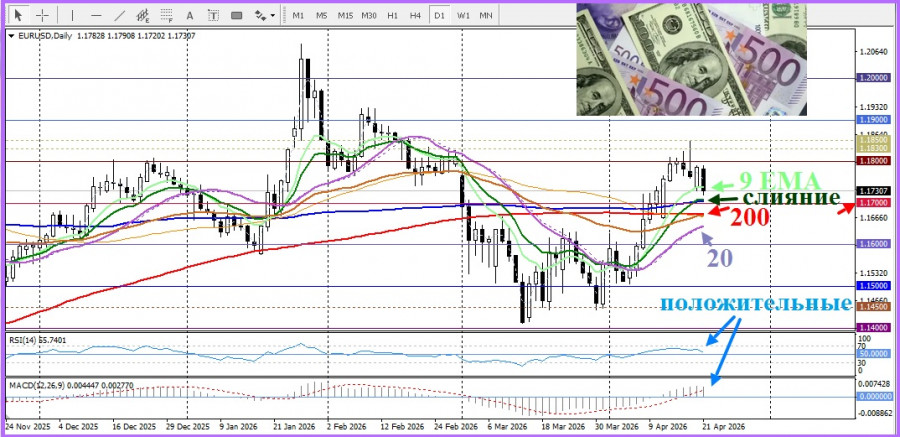Switch chart to M1 timeframe
Image resolution: width=900 pixels, height=437 pixels.
(298, 16)
